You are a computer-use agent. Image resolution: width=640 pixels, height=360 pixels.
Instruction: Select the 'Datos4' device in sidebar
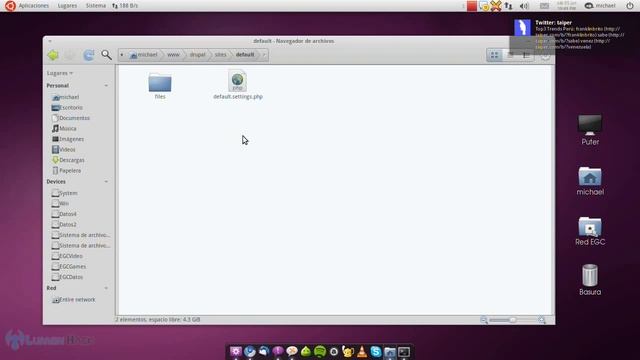click(x=64, y=214)
